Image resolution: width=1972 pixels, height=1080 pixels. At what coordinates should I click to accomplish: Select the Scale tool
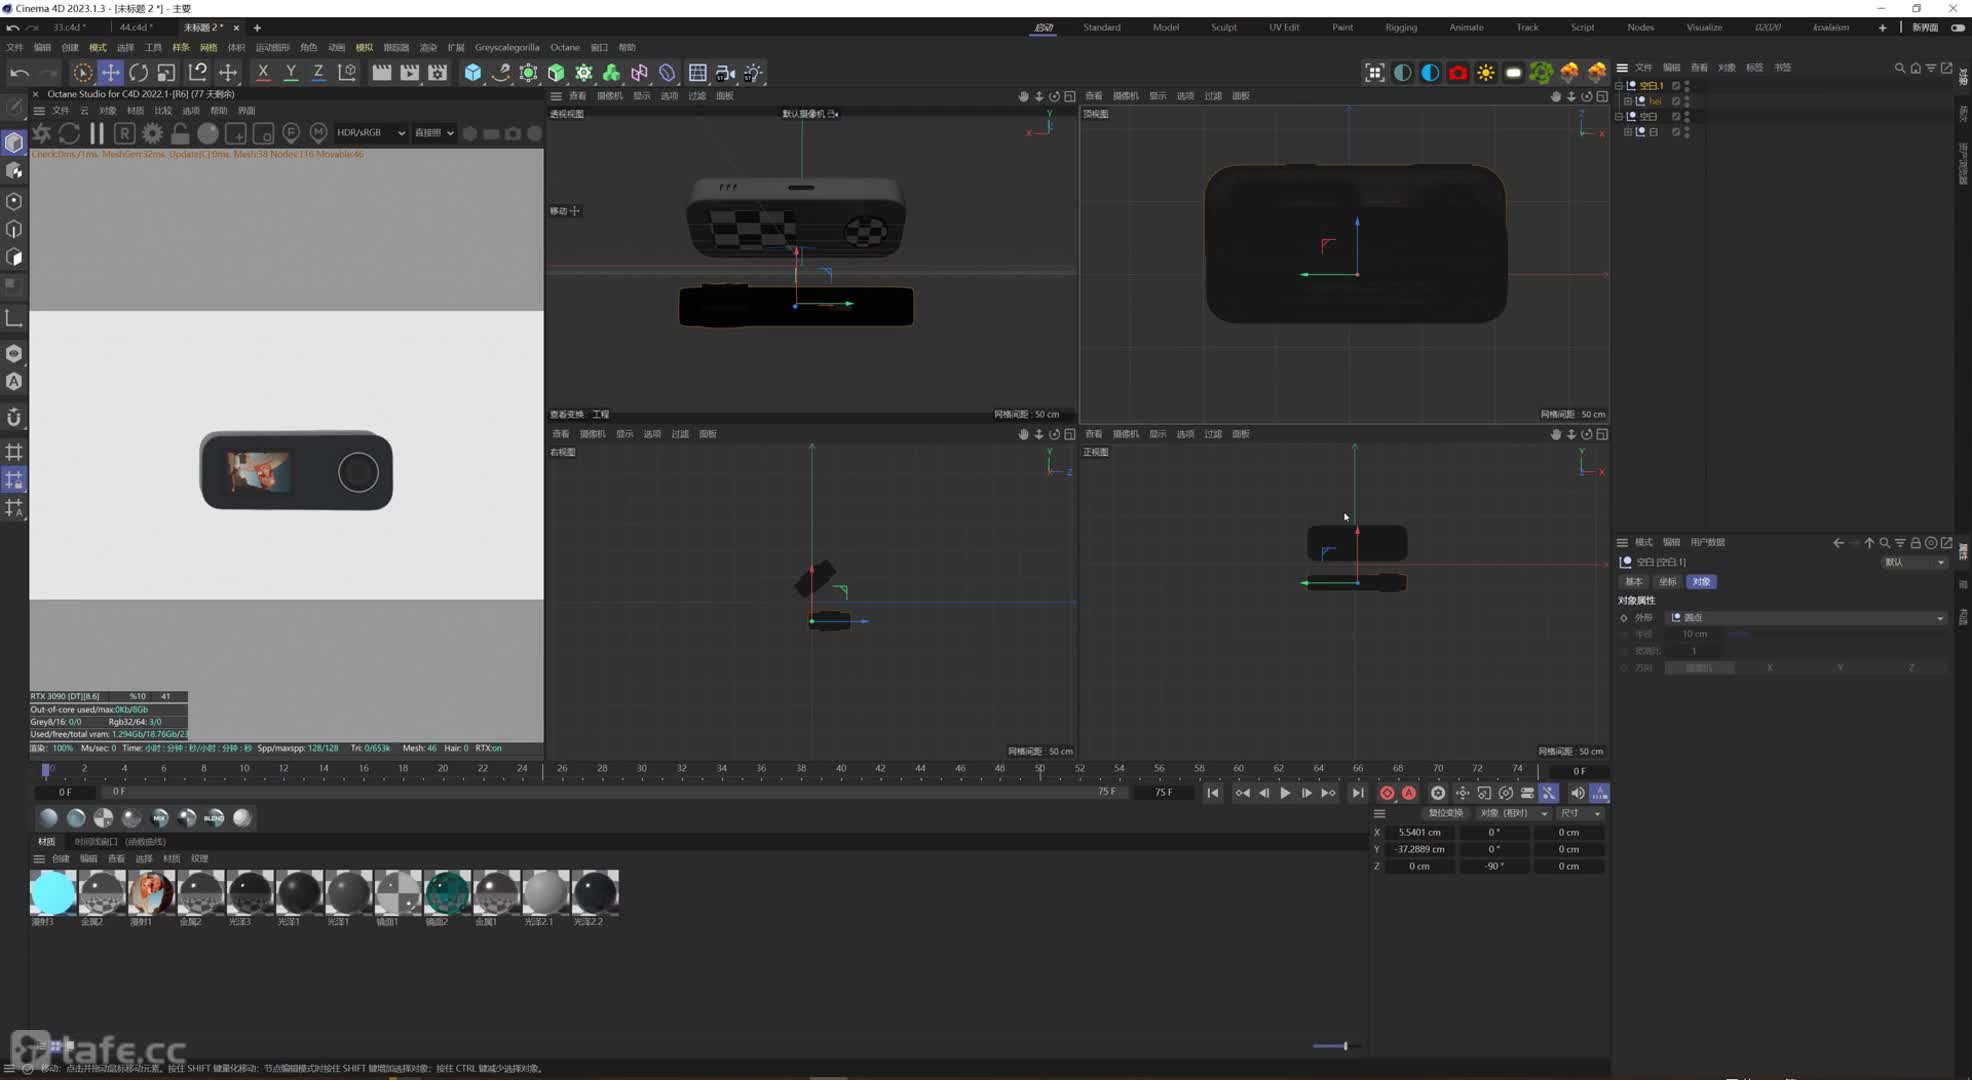[x=166, y=72]
